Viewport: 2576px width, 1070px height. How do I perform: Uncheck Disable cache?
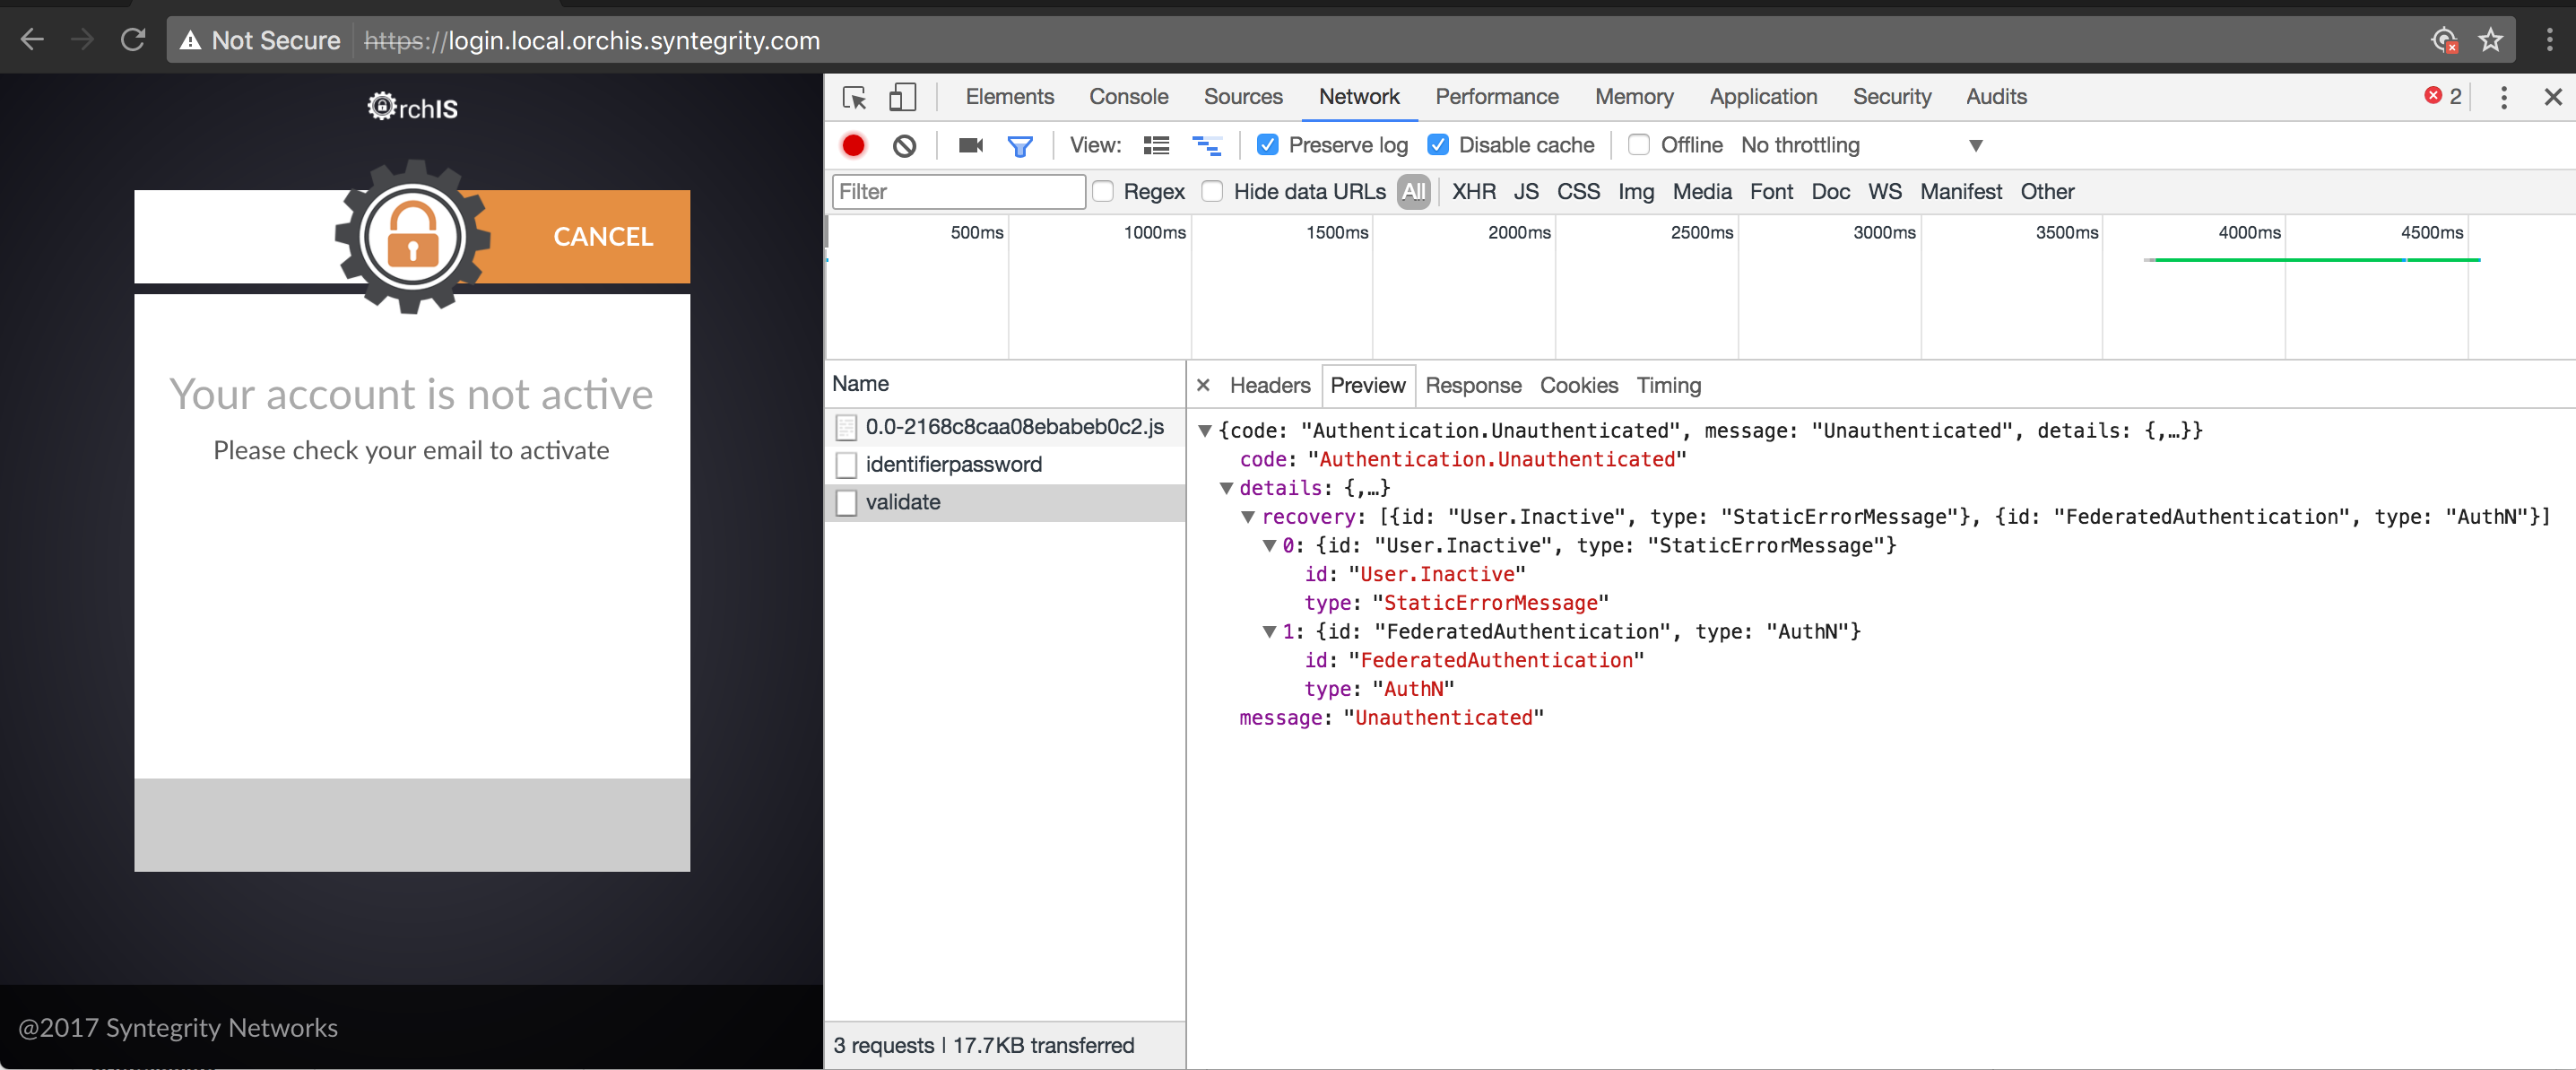point(1438,145)
